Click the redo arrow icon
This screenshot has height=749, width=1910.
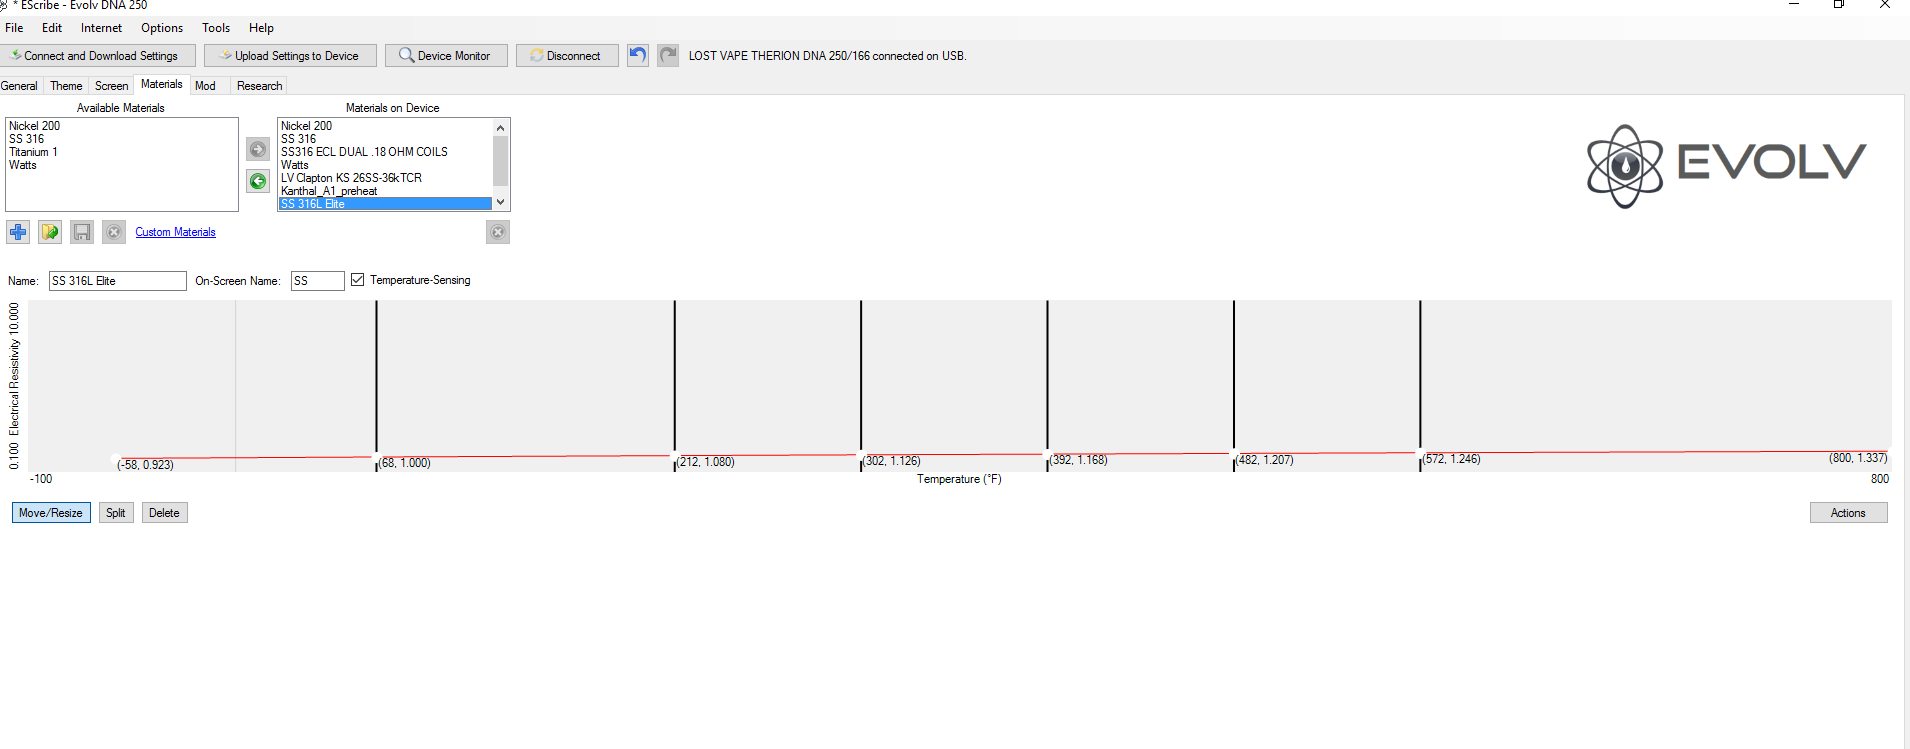[x=668, y=55]
